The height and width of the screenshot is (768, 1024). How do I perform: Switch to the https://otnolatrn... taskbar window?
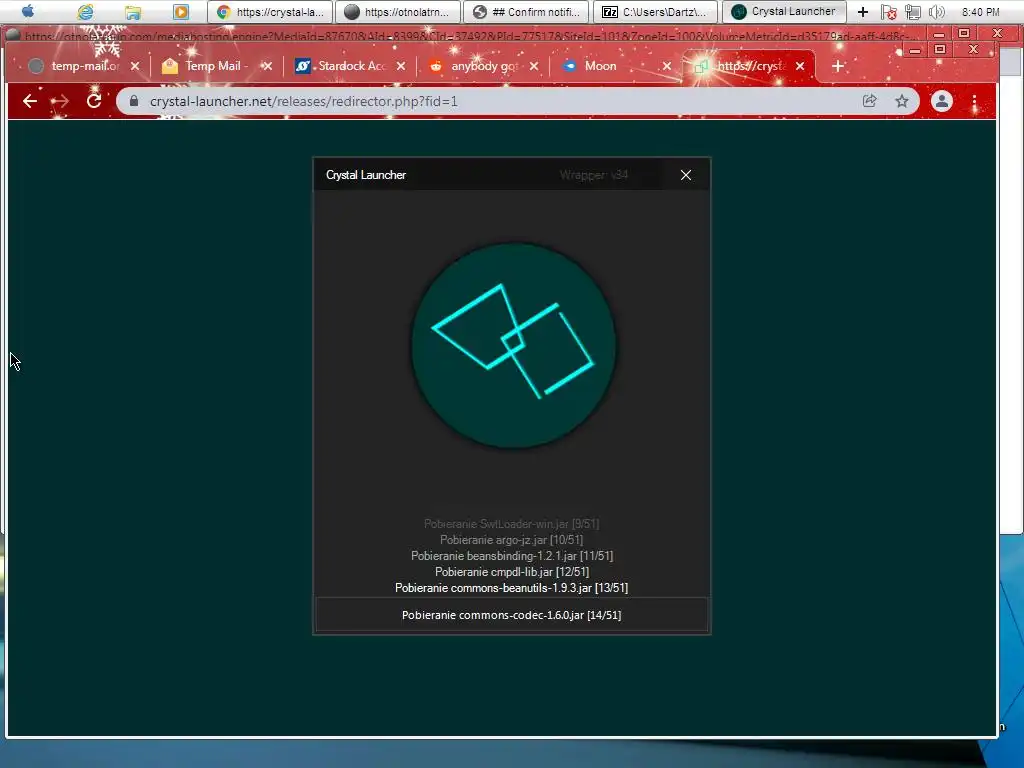click(398, 12)
